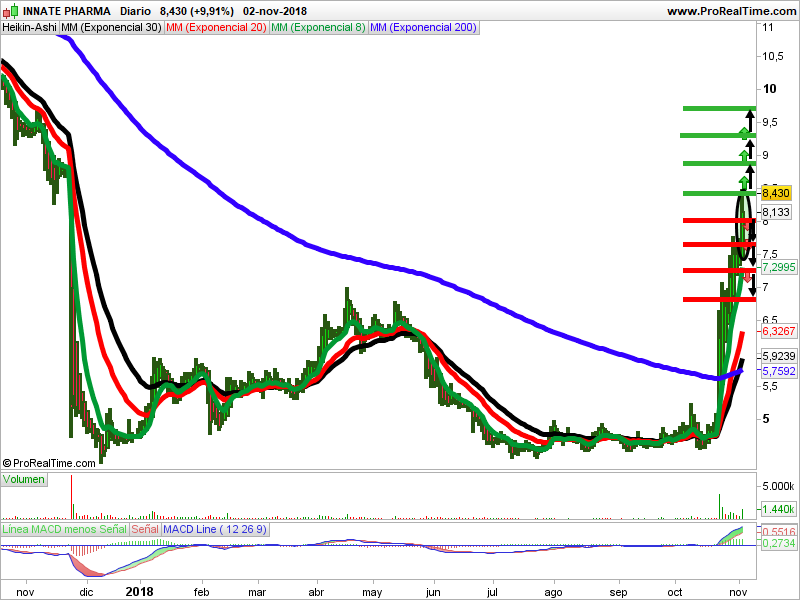Click the green MM (Exponencial 8) label

click(x=318, y=28)
